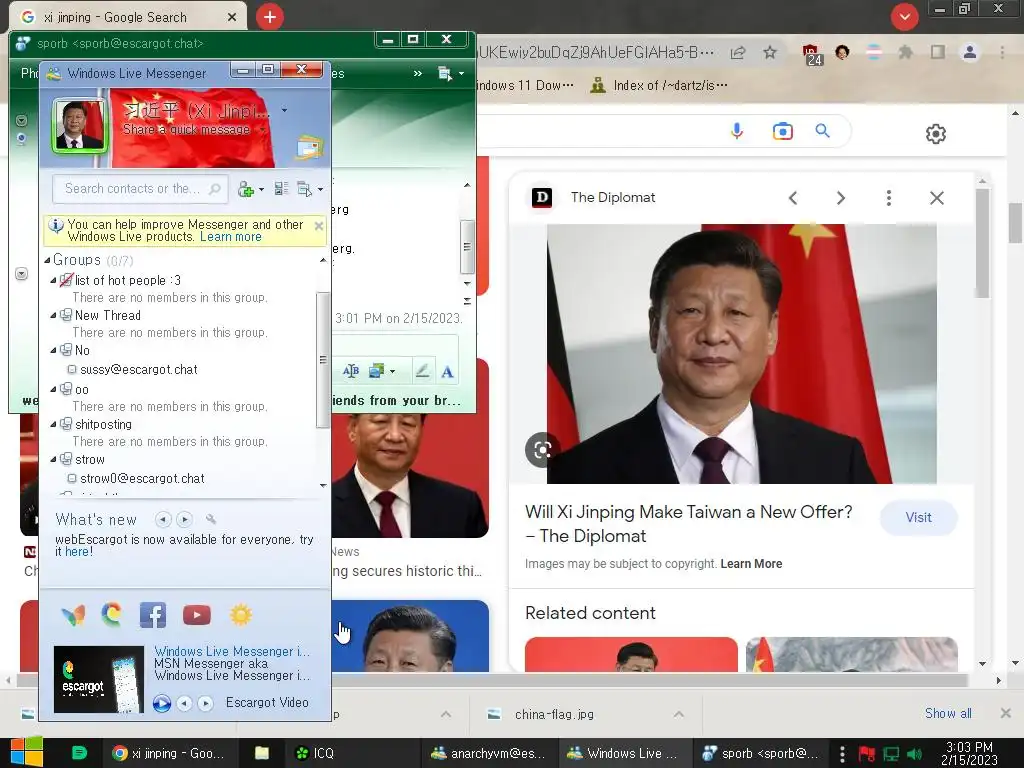Image resolution: width=1024 pixels, height=768 pixels.
Task: Click Search contacts input field
Action: point(140,189)
